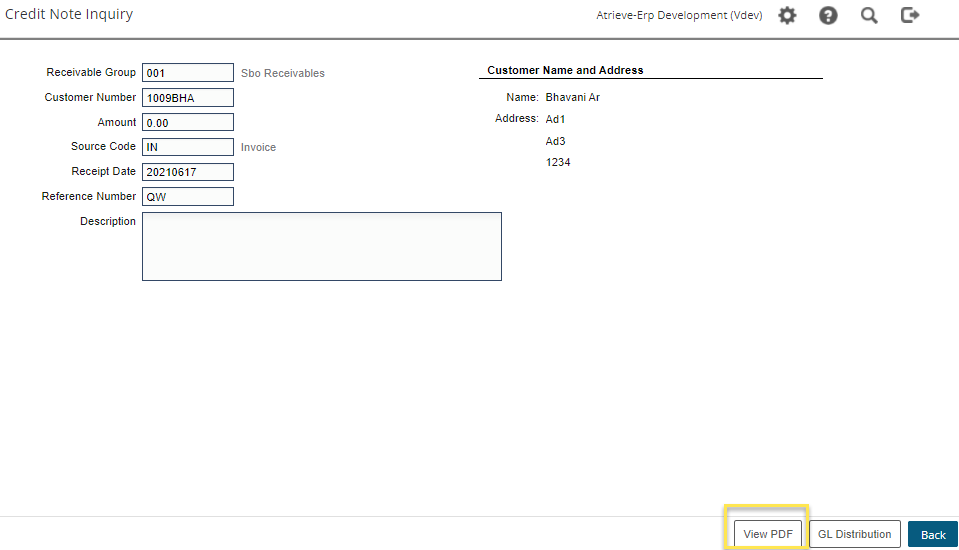
Task: Click the Sbo Receivables group description
Action: pos(283,73)
